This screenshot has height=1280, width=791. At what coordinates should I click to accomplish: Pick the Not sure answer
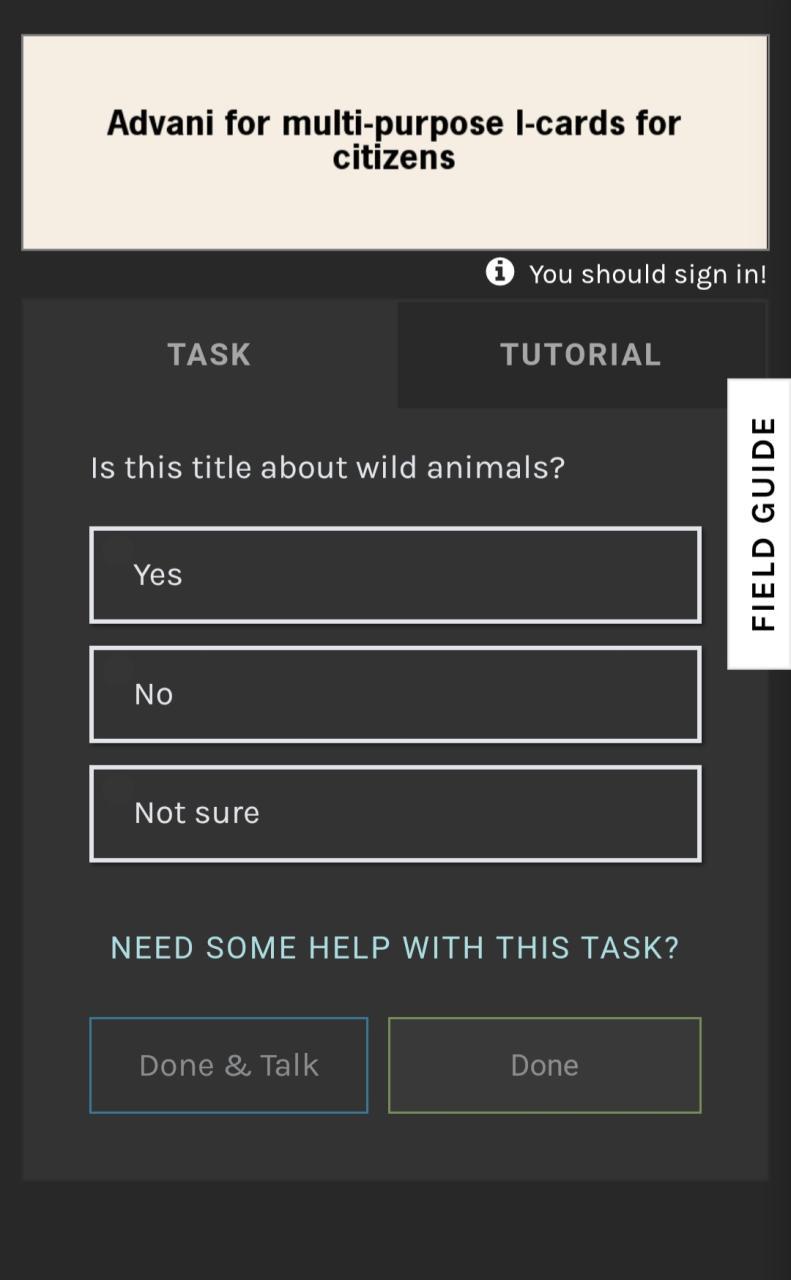pos(395,813)
